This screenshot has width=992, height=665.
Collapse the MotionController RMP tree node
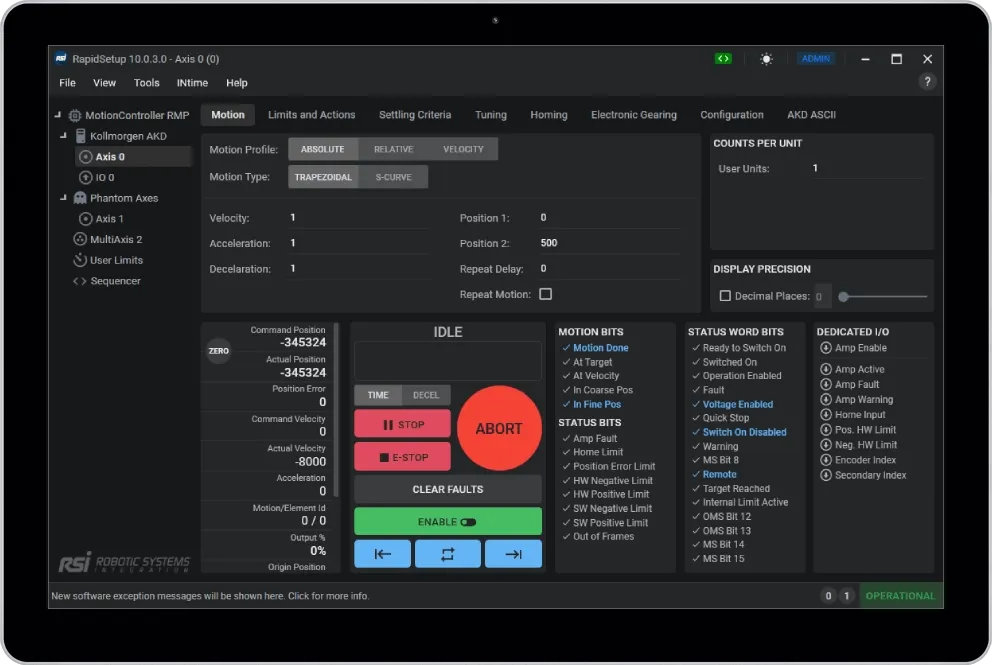point(58,114)
